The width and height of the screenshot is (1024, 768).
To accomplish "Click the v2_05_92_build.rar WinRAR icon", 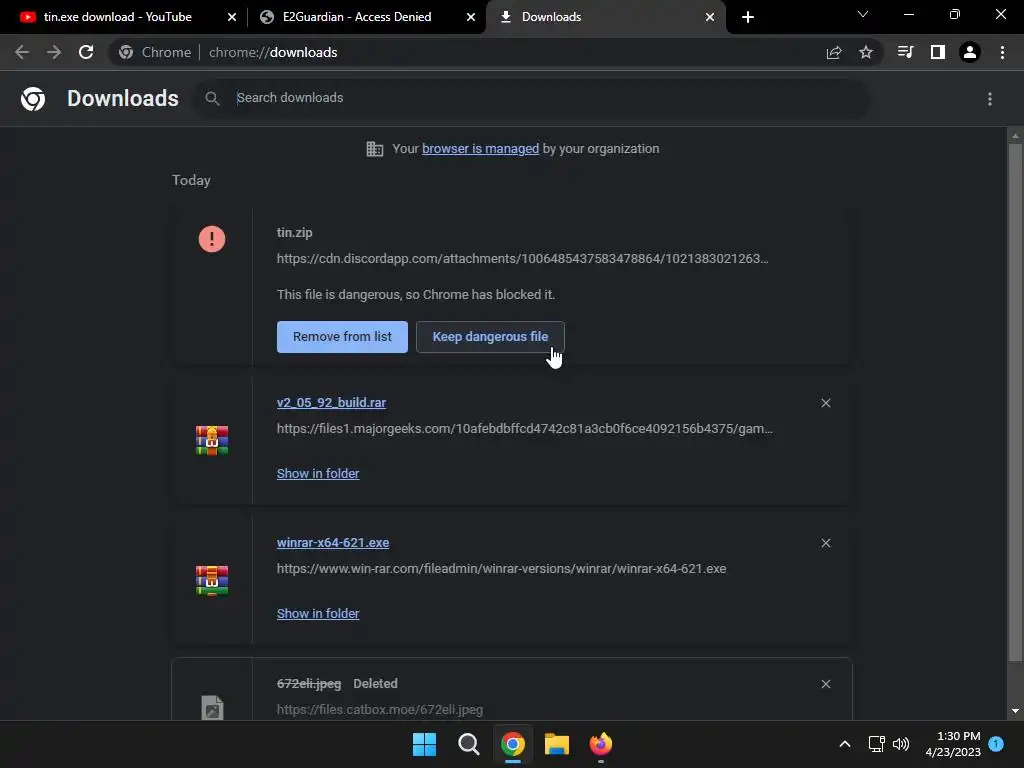I will click(x=212, y=440).
